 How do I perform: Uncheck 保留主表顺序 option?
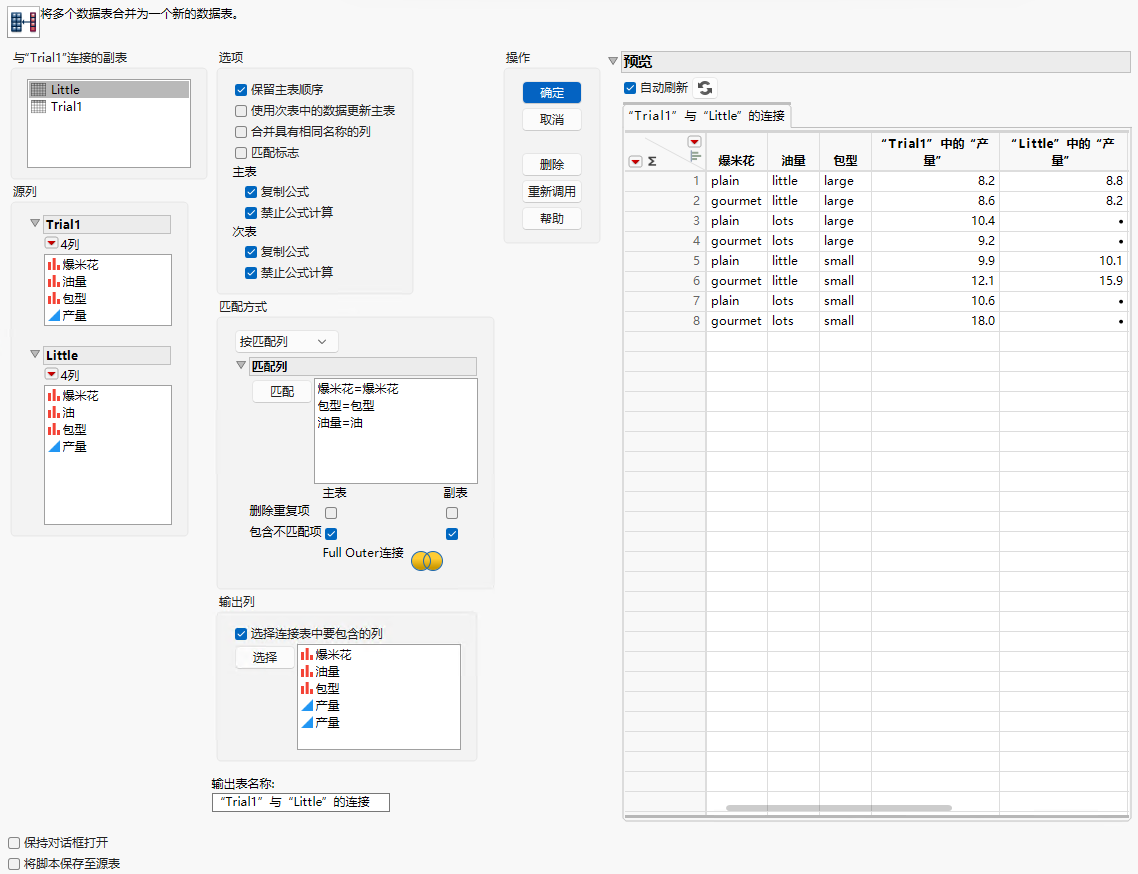[241, 90]
